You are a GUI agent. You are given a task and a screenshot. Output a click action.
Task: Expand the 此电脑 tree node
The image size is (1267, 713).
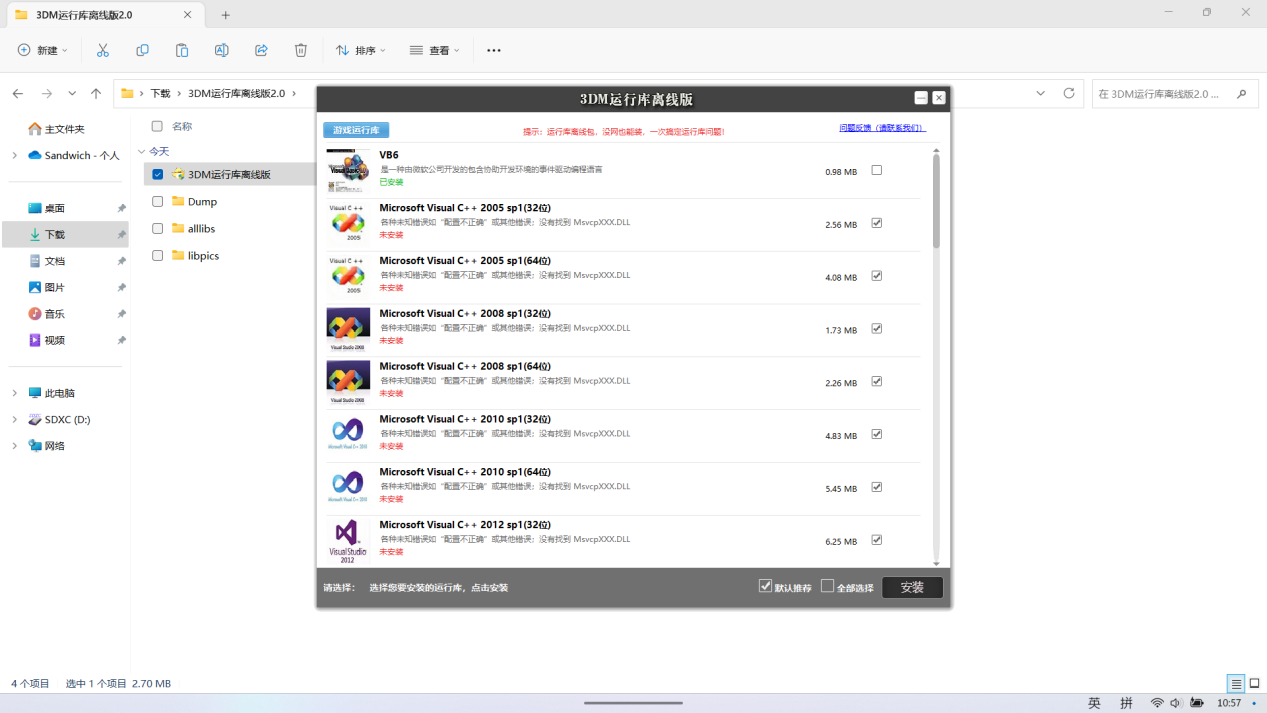pos(14,393)
